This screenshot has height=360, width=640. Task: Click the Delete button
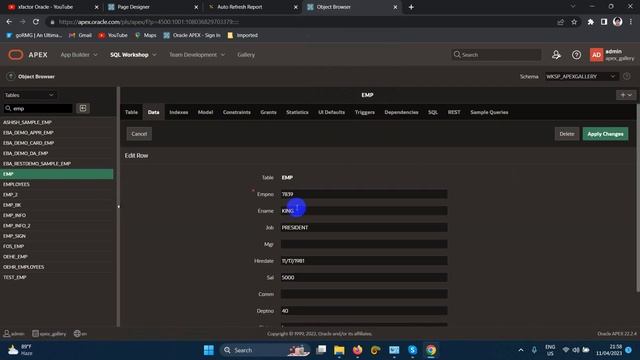coord(567,134)
